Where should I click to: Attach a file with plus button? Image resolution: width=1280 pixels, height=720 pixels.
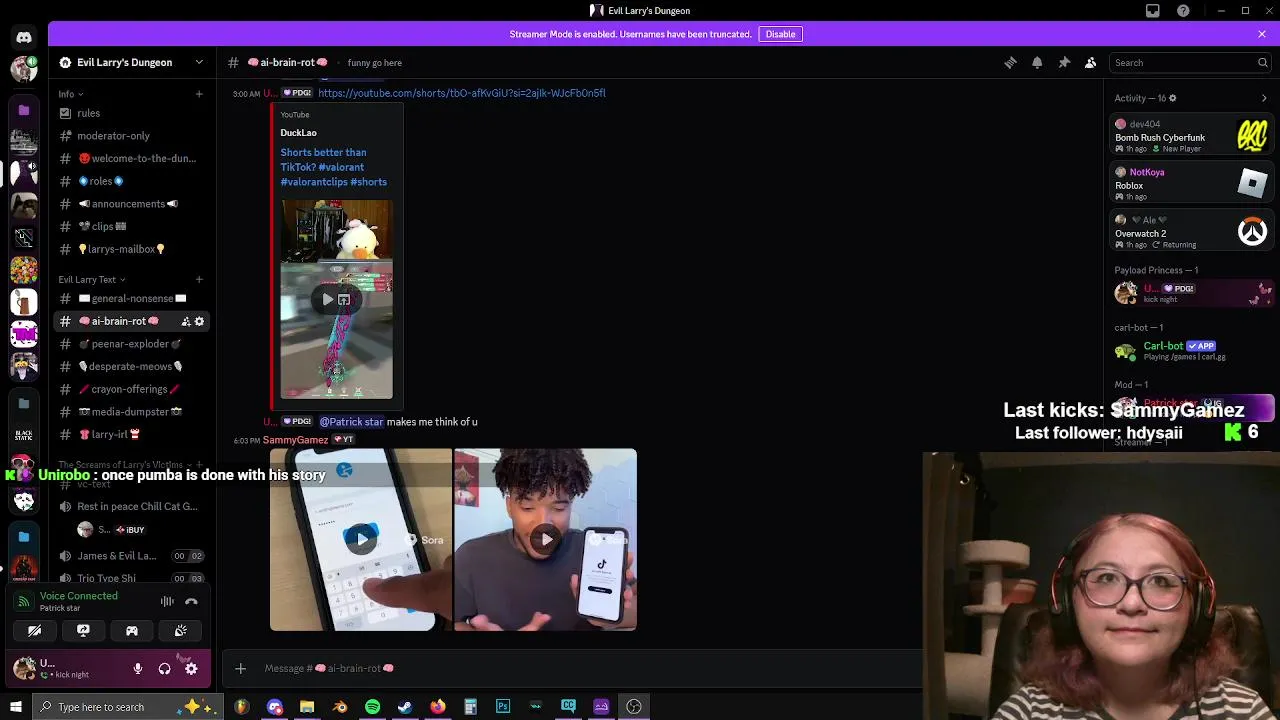coord(240,668)
